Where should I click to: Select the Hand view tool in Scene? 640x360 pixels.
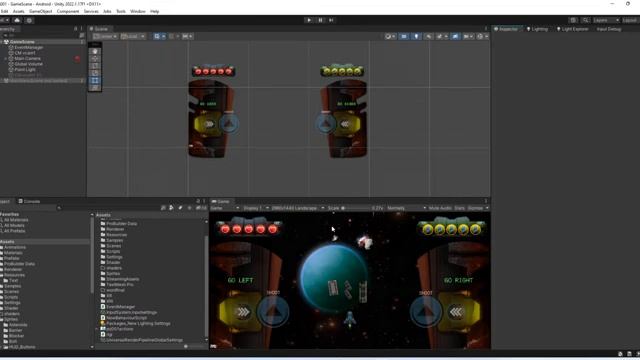pyautogui.click(x=95, y=51)
